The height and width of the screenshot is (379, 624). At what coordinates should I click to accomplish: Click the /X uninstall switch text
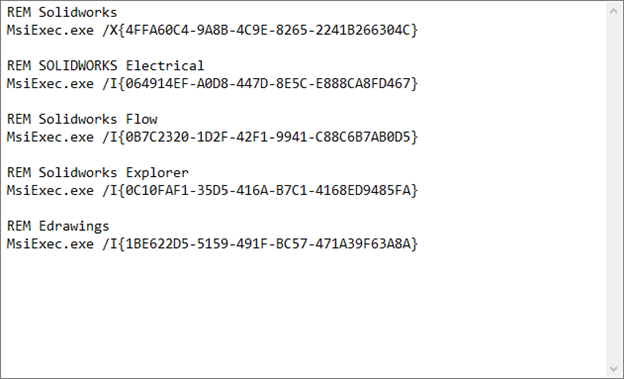tap(110, 30)
